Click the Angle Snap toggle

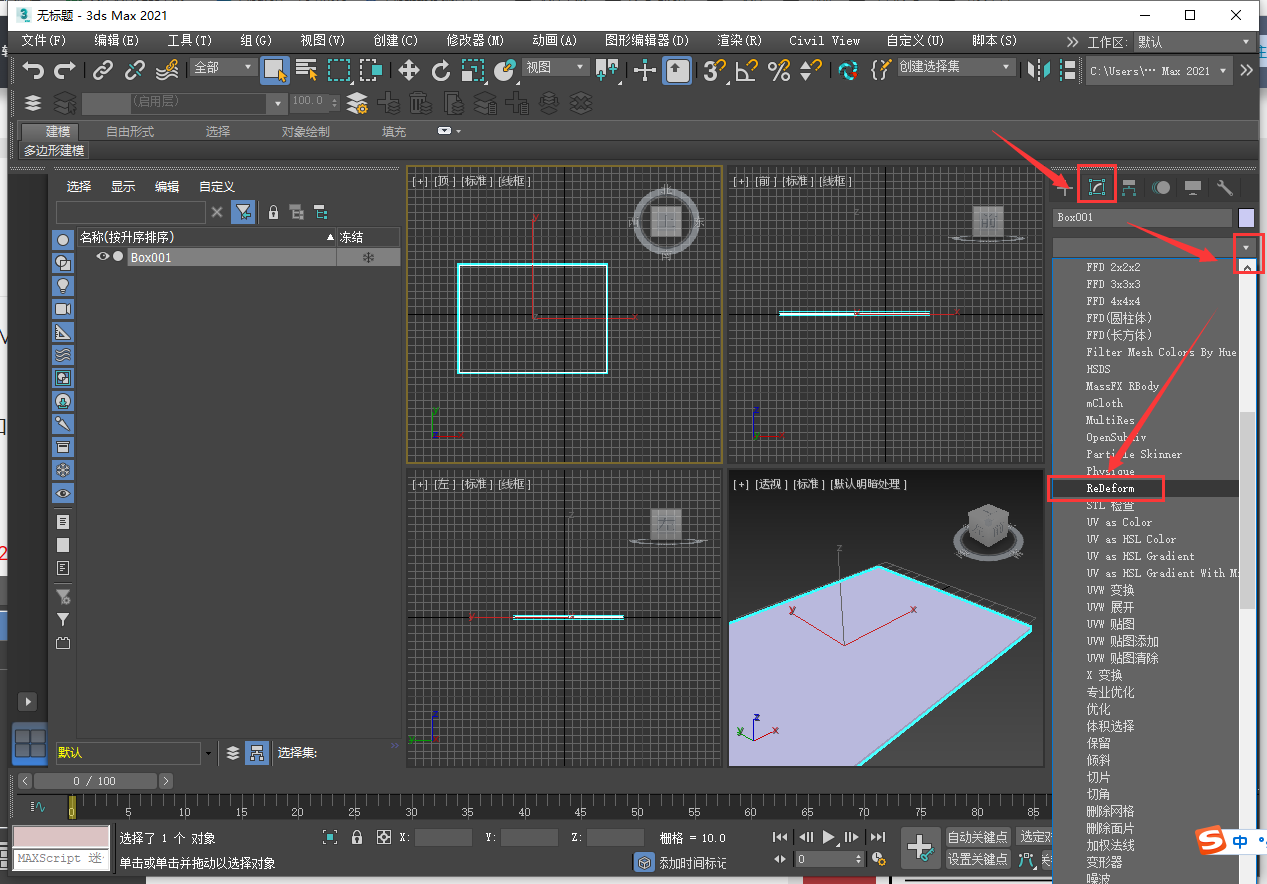click(x=747, y=70)
